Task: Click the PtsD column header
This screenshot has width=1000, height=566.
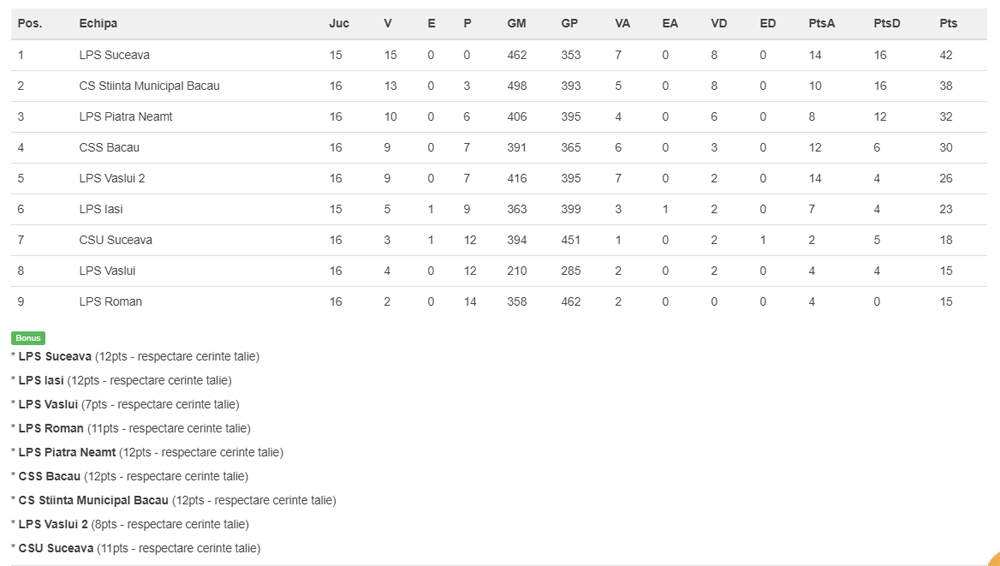Action: tap(886, 23)
